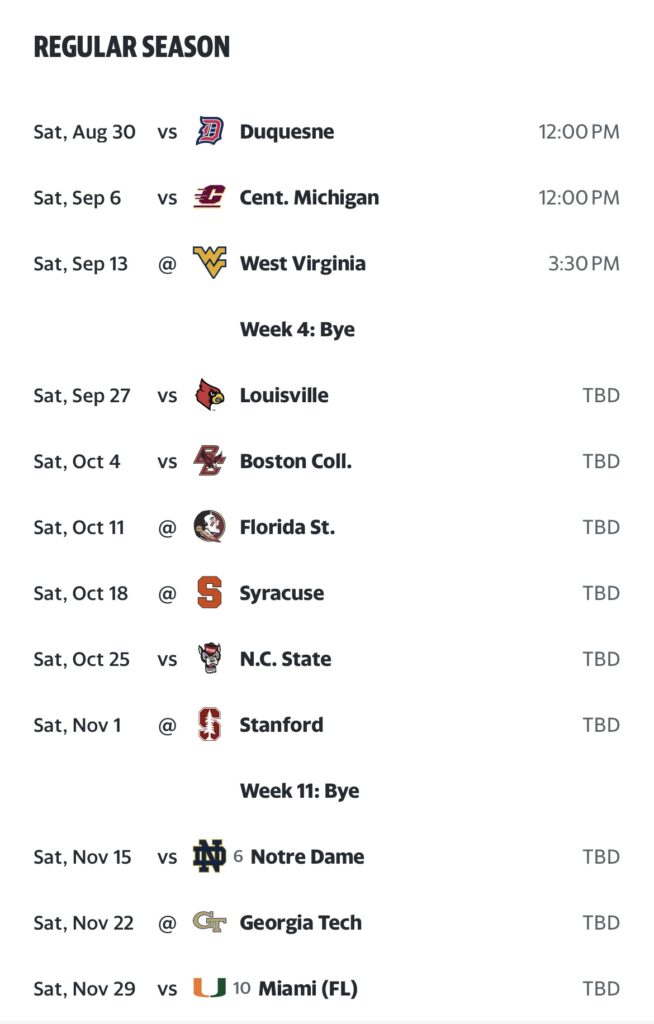Open the Notre Dame team link

(307, 857)
